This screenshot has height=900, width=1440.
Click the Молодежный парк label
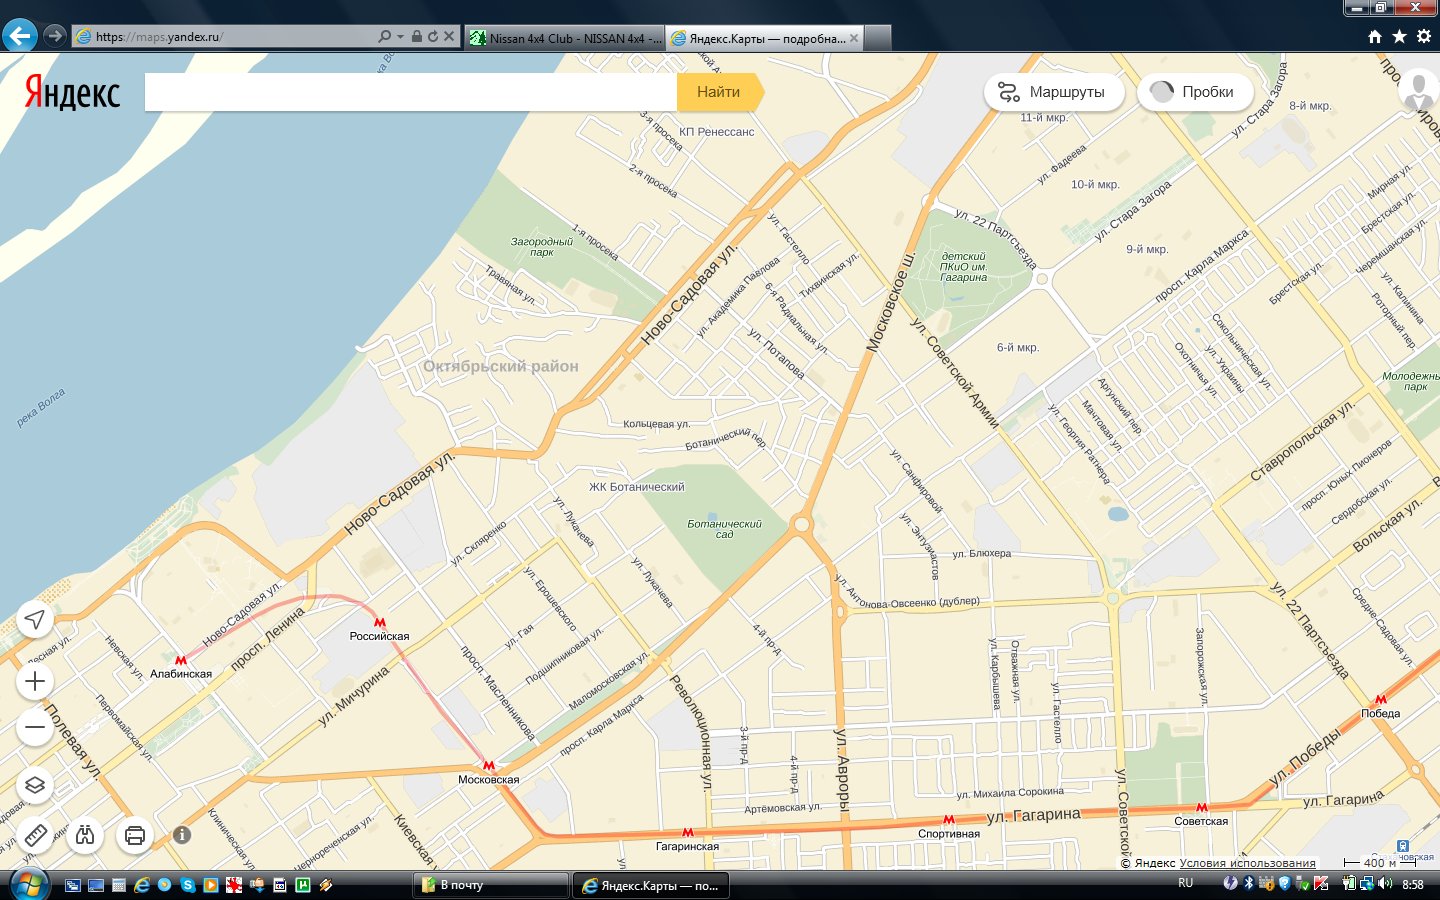tap(1410, 381)
